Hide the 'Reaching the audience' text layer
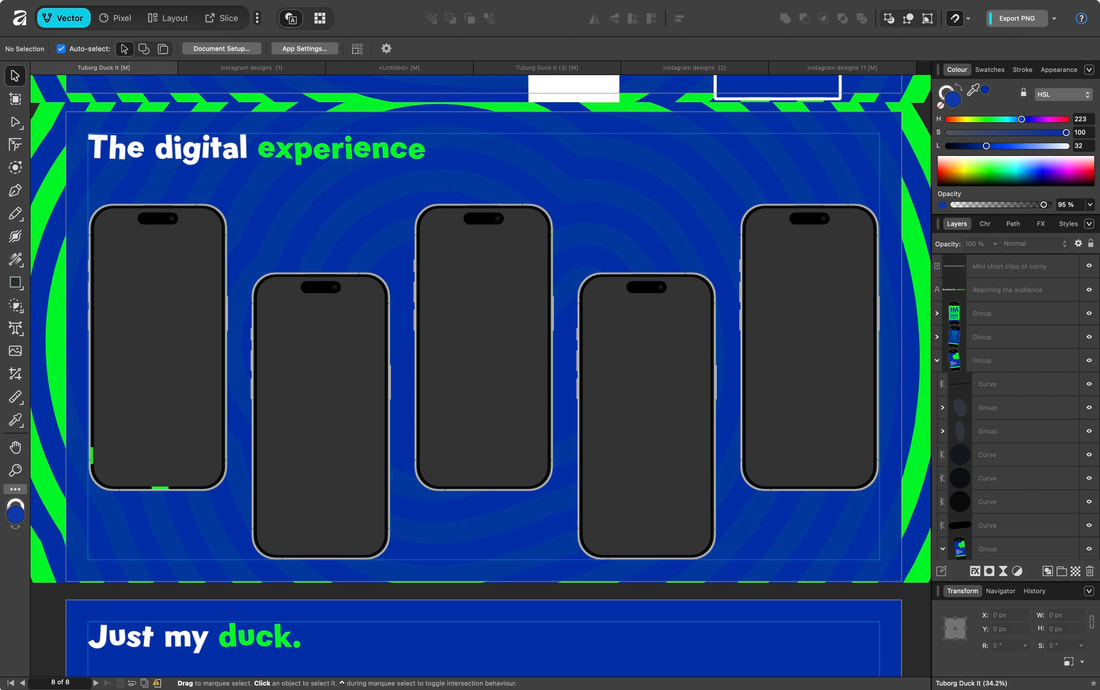Screen dimensions: 1100x690 tap(1089, 290)
